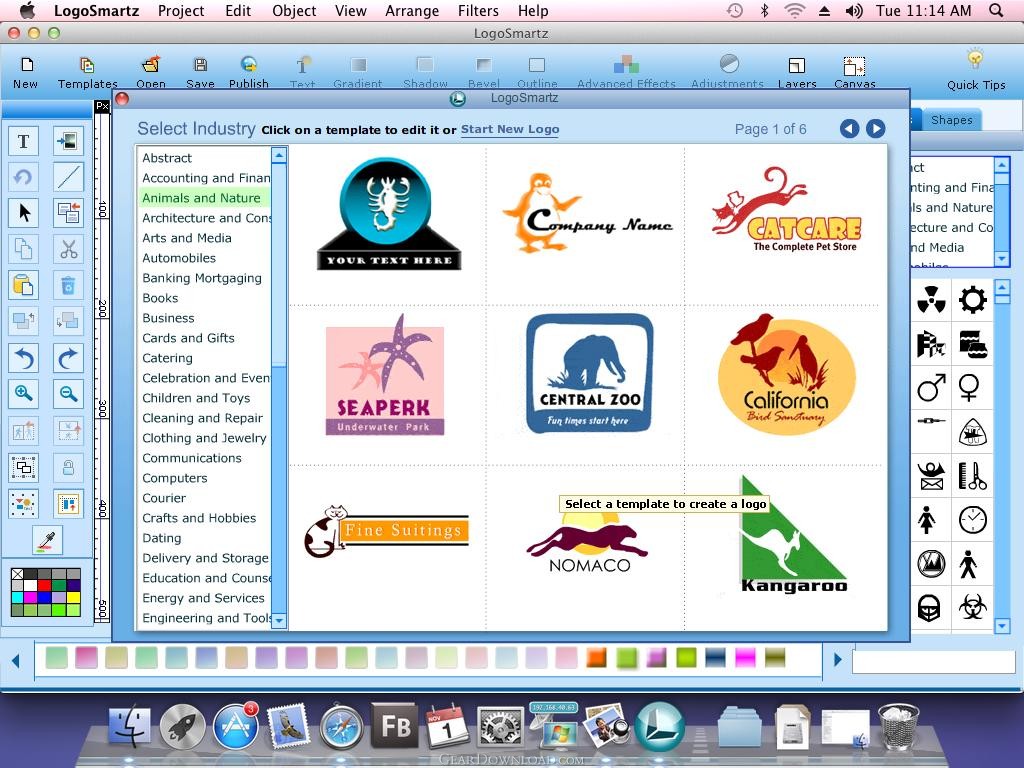The width and height of the screenshot is (1024, 768).
Task: Choose the Fine Suitings logo template
Action: [x=387, y=531]
